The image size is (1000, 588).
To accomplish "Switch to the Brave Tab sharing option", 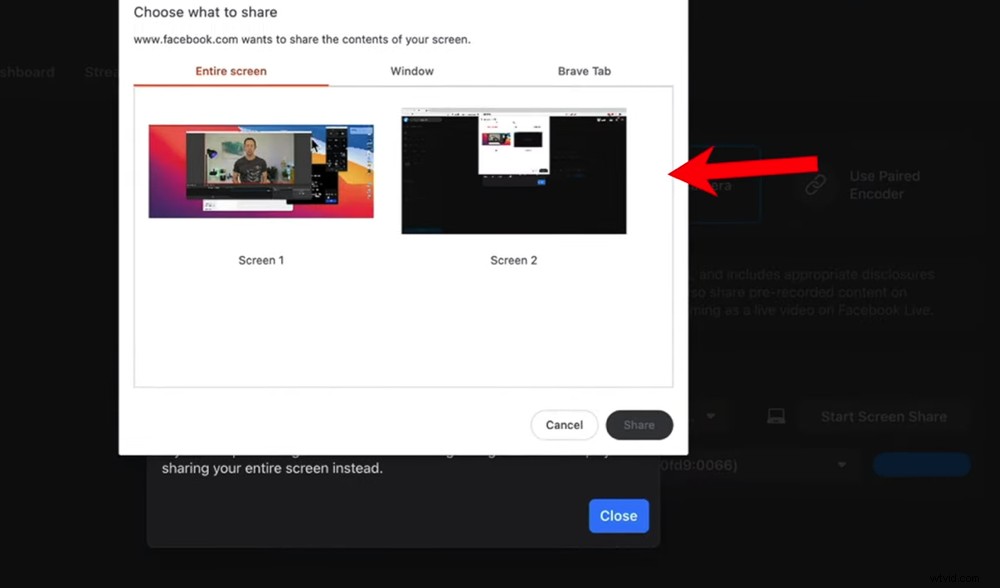I will click(x=583, y=71).
